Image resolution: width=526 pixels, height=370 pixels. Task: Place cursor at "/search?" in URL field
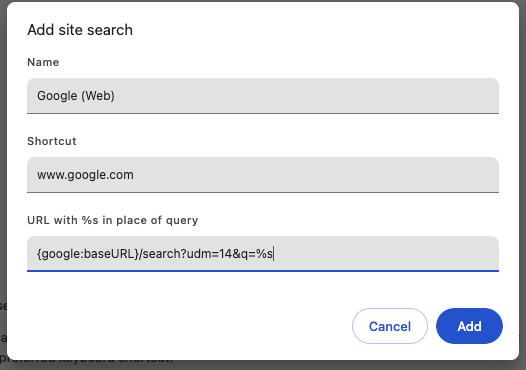pos(163,254)
